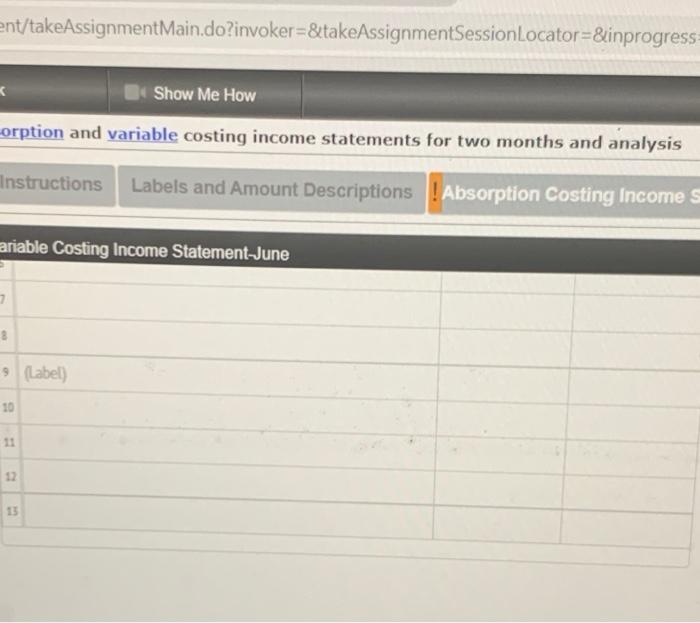Follow the 'variable' hyperlink in the title
700x623 pixels.
142,134
